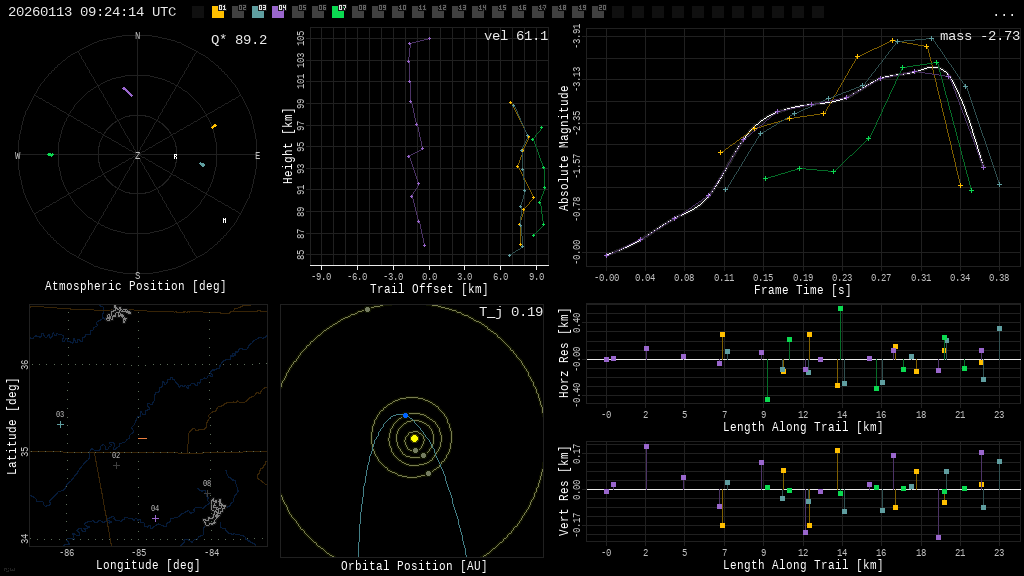Viewport: 1024px width, 576px height.
Task: Select station 08 cross on the map
Action: 207,493
